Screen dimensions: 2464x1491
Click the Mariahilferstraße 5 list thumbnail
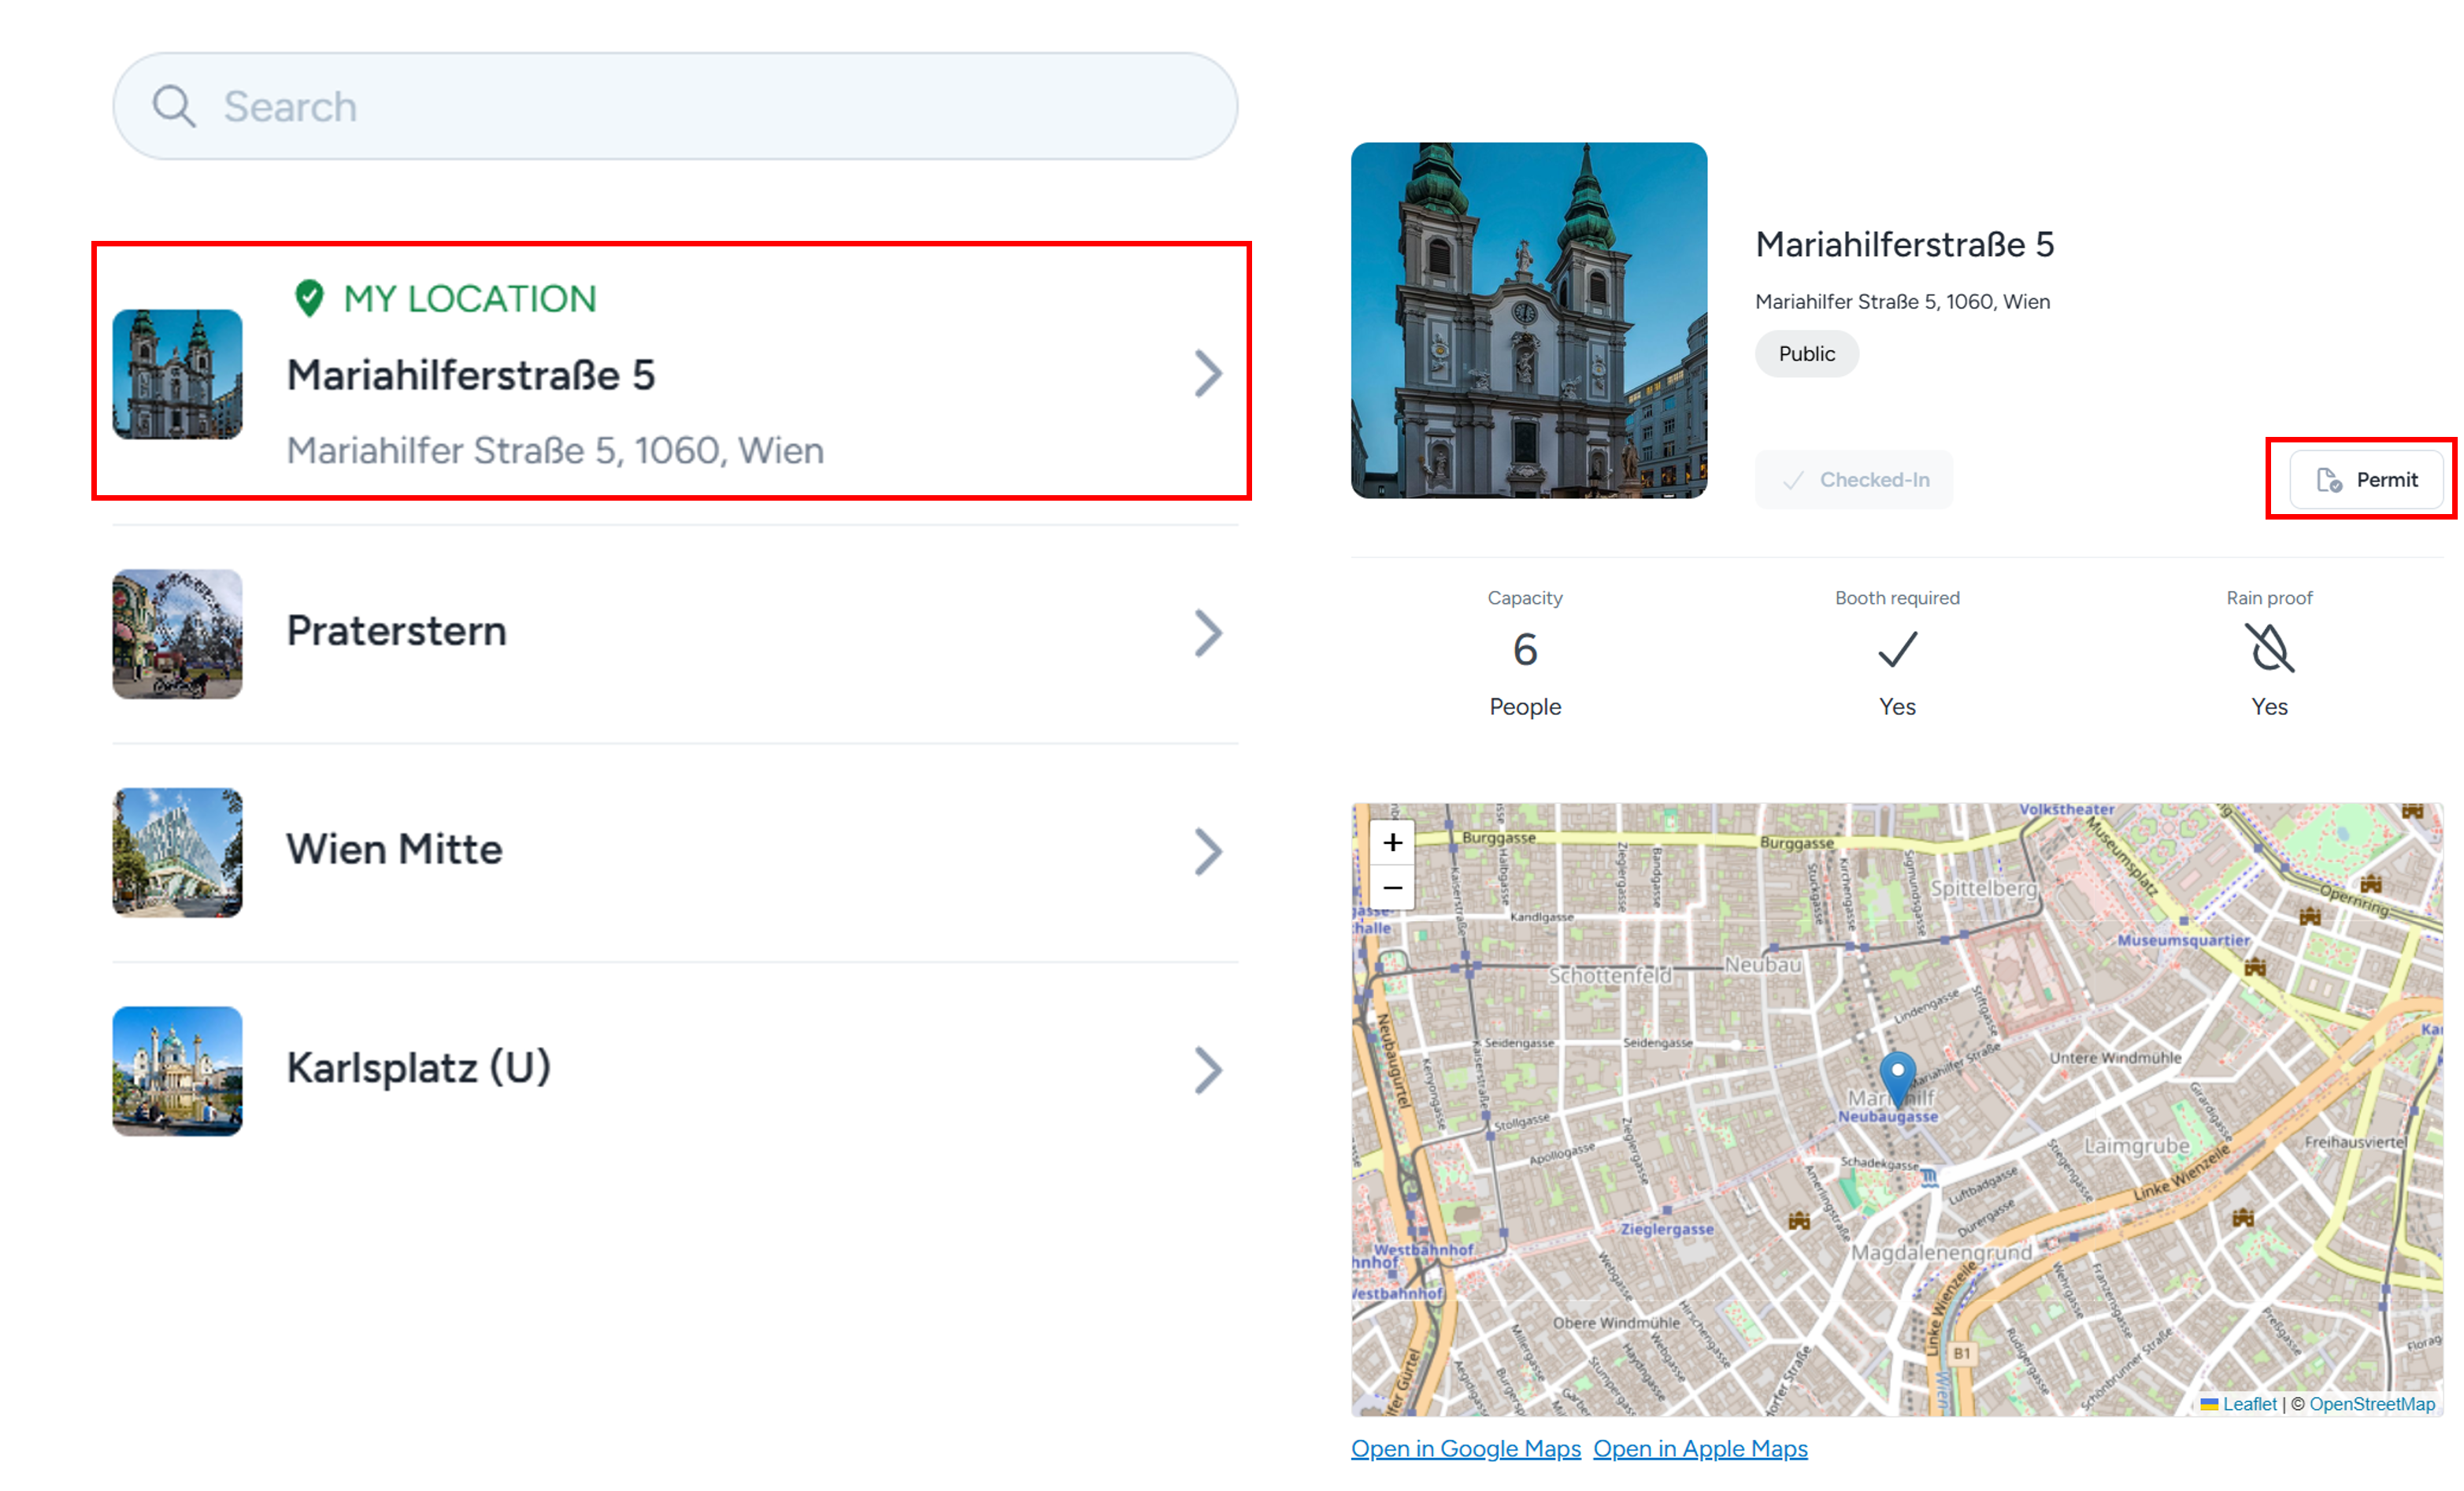pyautogui.click(x=177, y=374)
